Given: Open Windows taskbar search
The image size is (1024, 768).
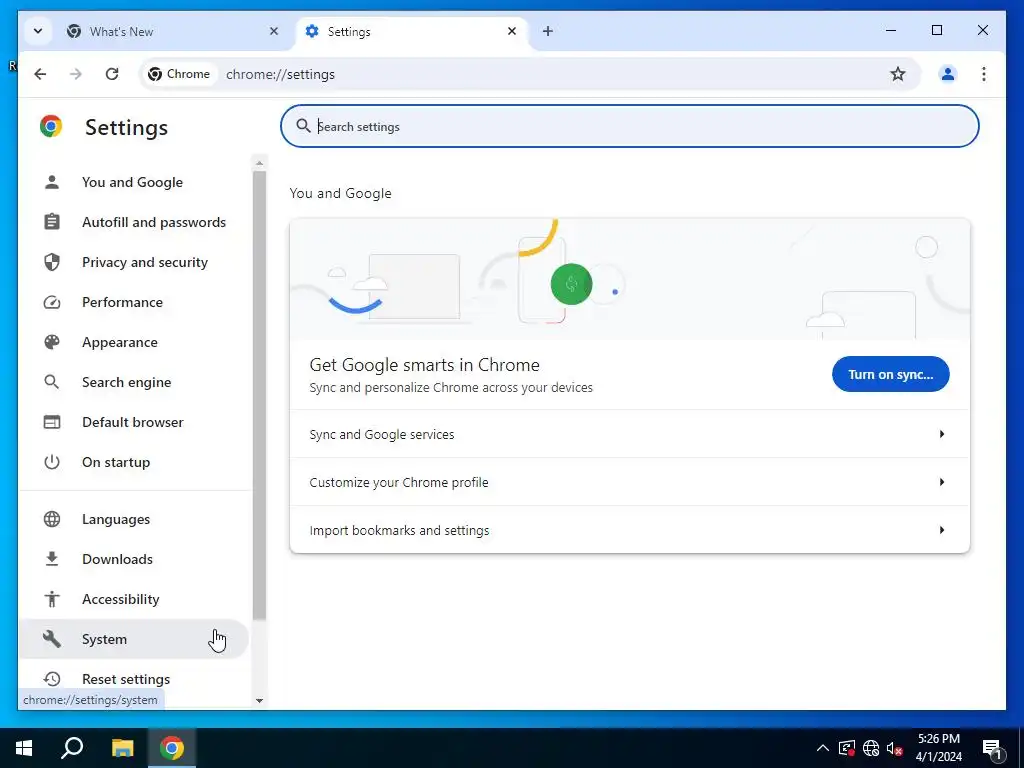Looking at the screenshot, I should pyautogui.click(x=72, y=748).
